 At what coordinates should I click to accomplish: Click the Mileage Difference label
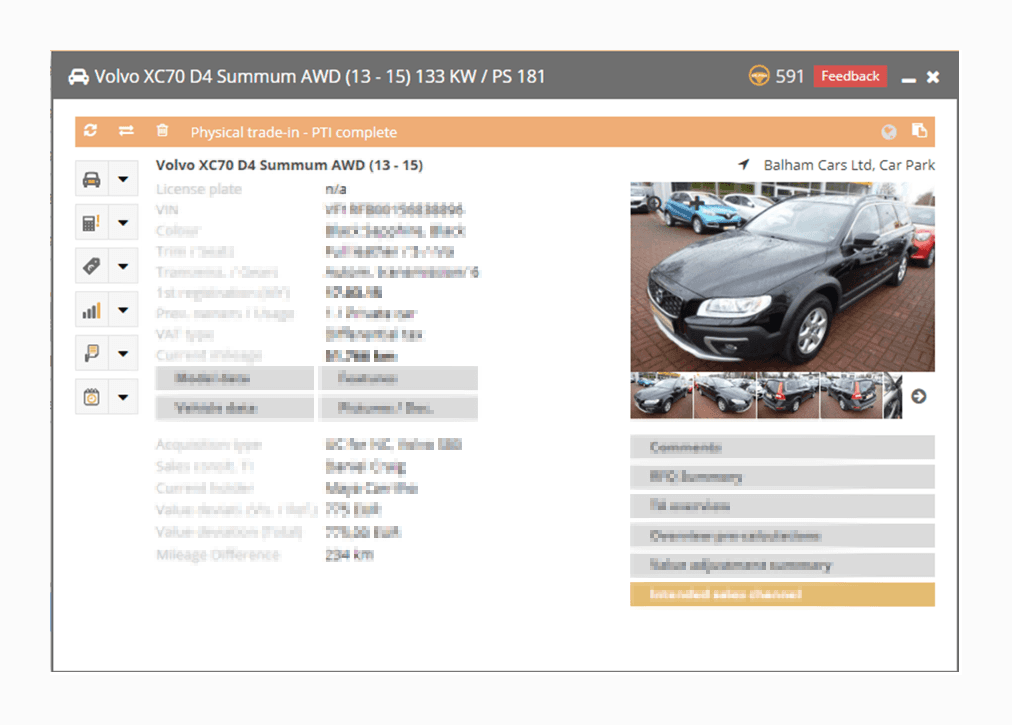click(x=218, y=555)
